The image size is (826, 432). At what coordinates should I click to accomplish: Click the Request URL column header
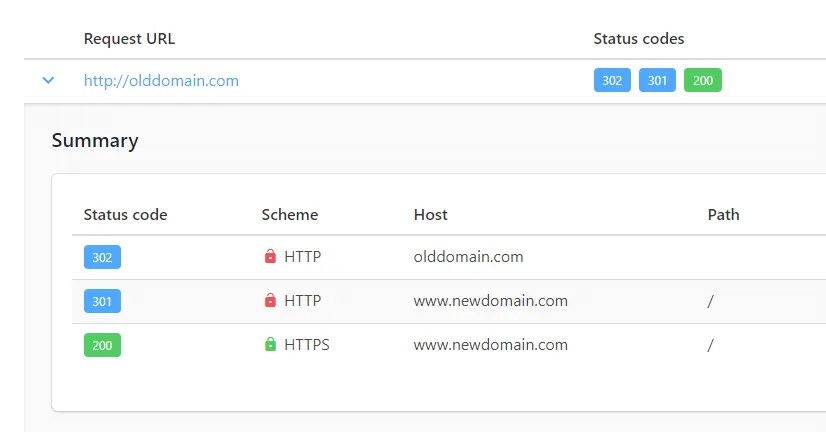coord(130,39)
